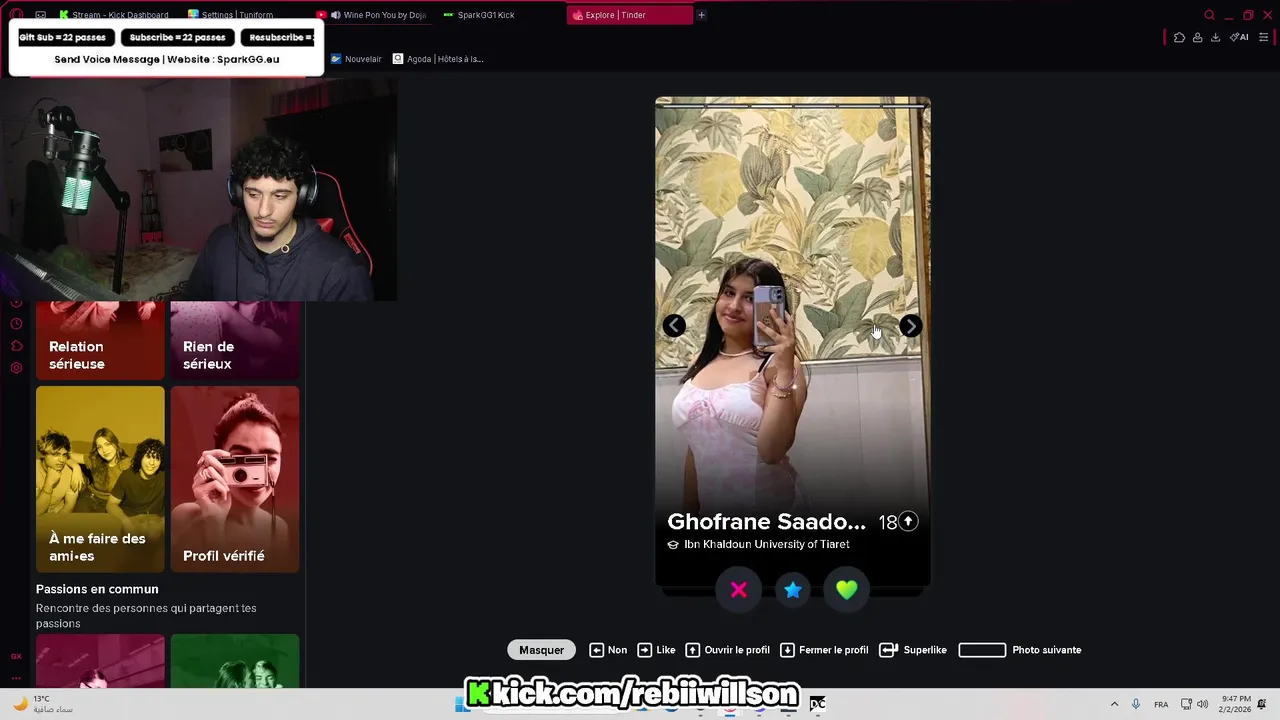Select the Explore | Tinder tab
The image size is (1280, 720).
coord(629,15)
